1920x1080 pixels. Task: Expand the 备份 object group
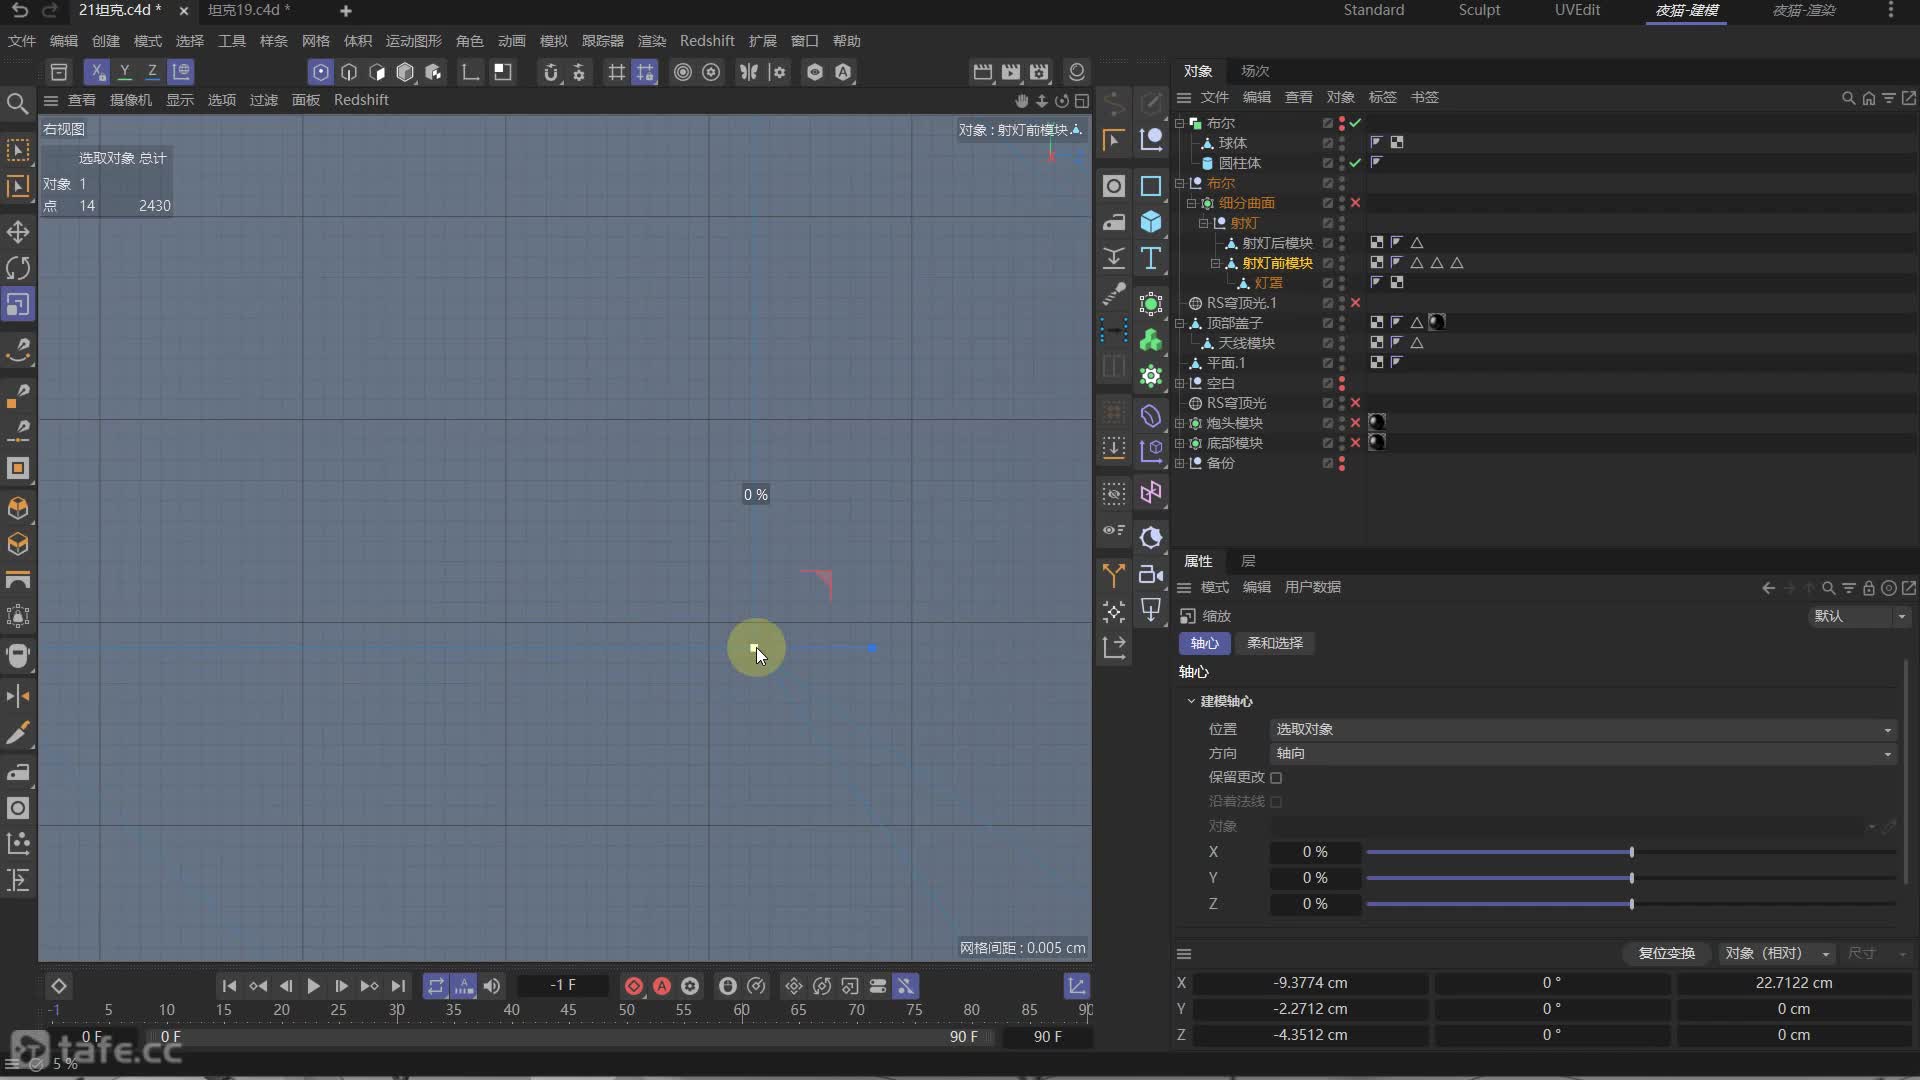(1179, 463)
